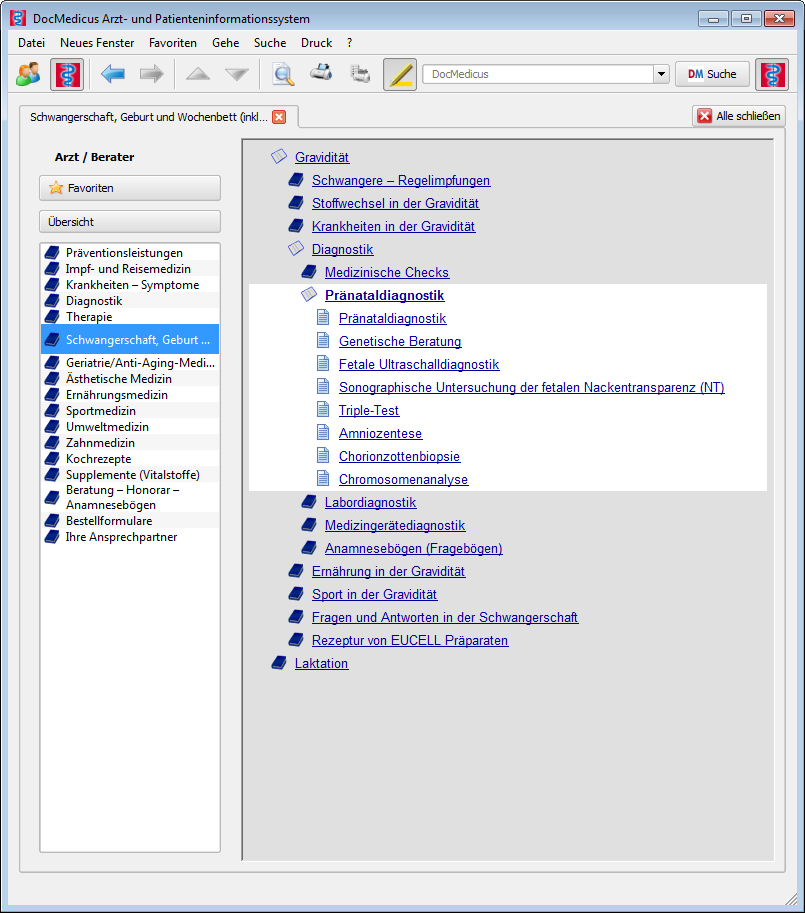Click the users/patient icon in toolbar
The image size is (805, 913).
point(28,74)
